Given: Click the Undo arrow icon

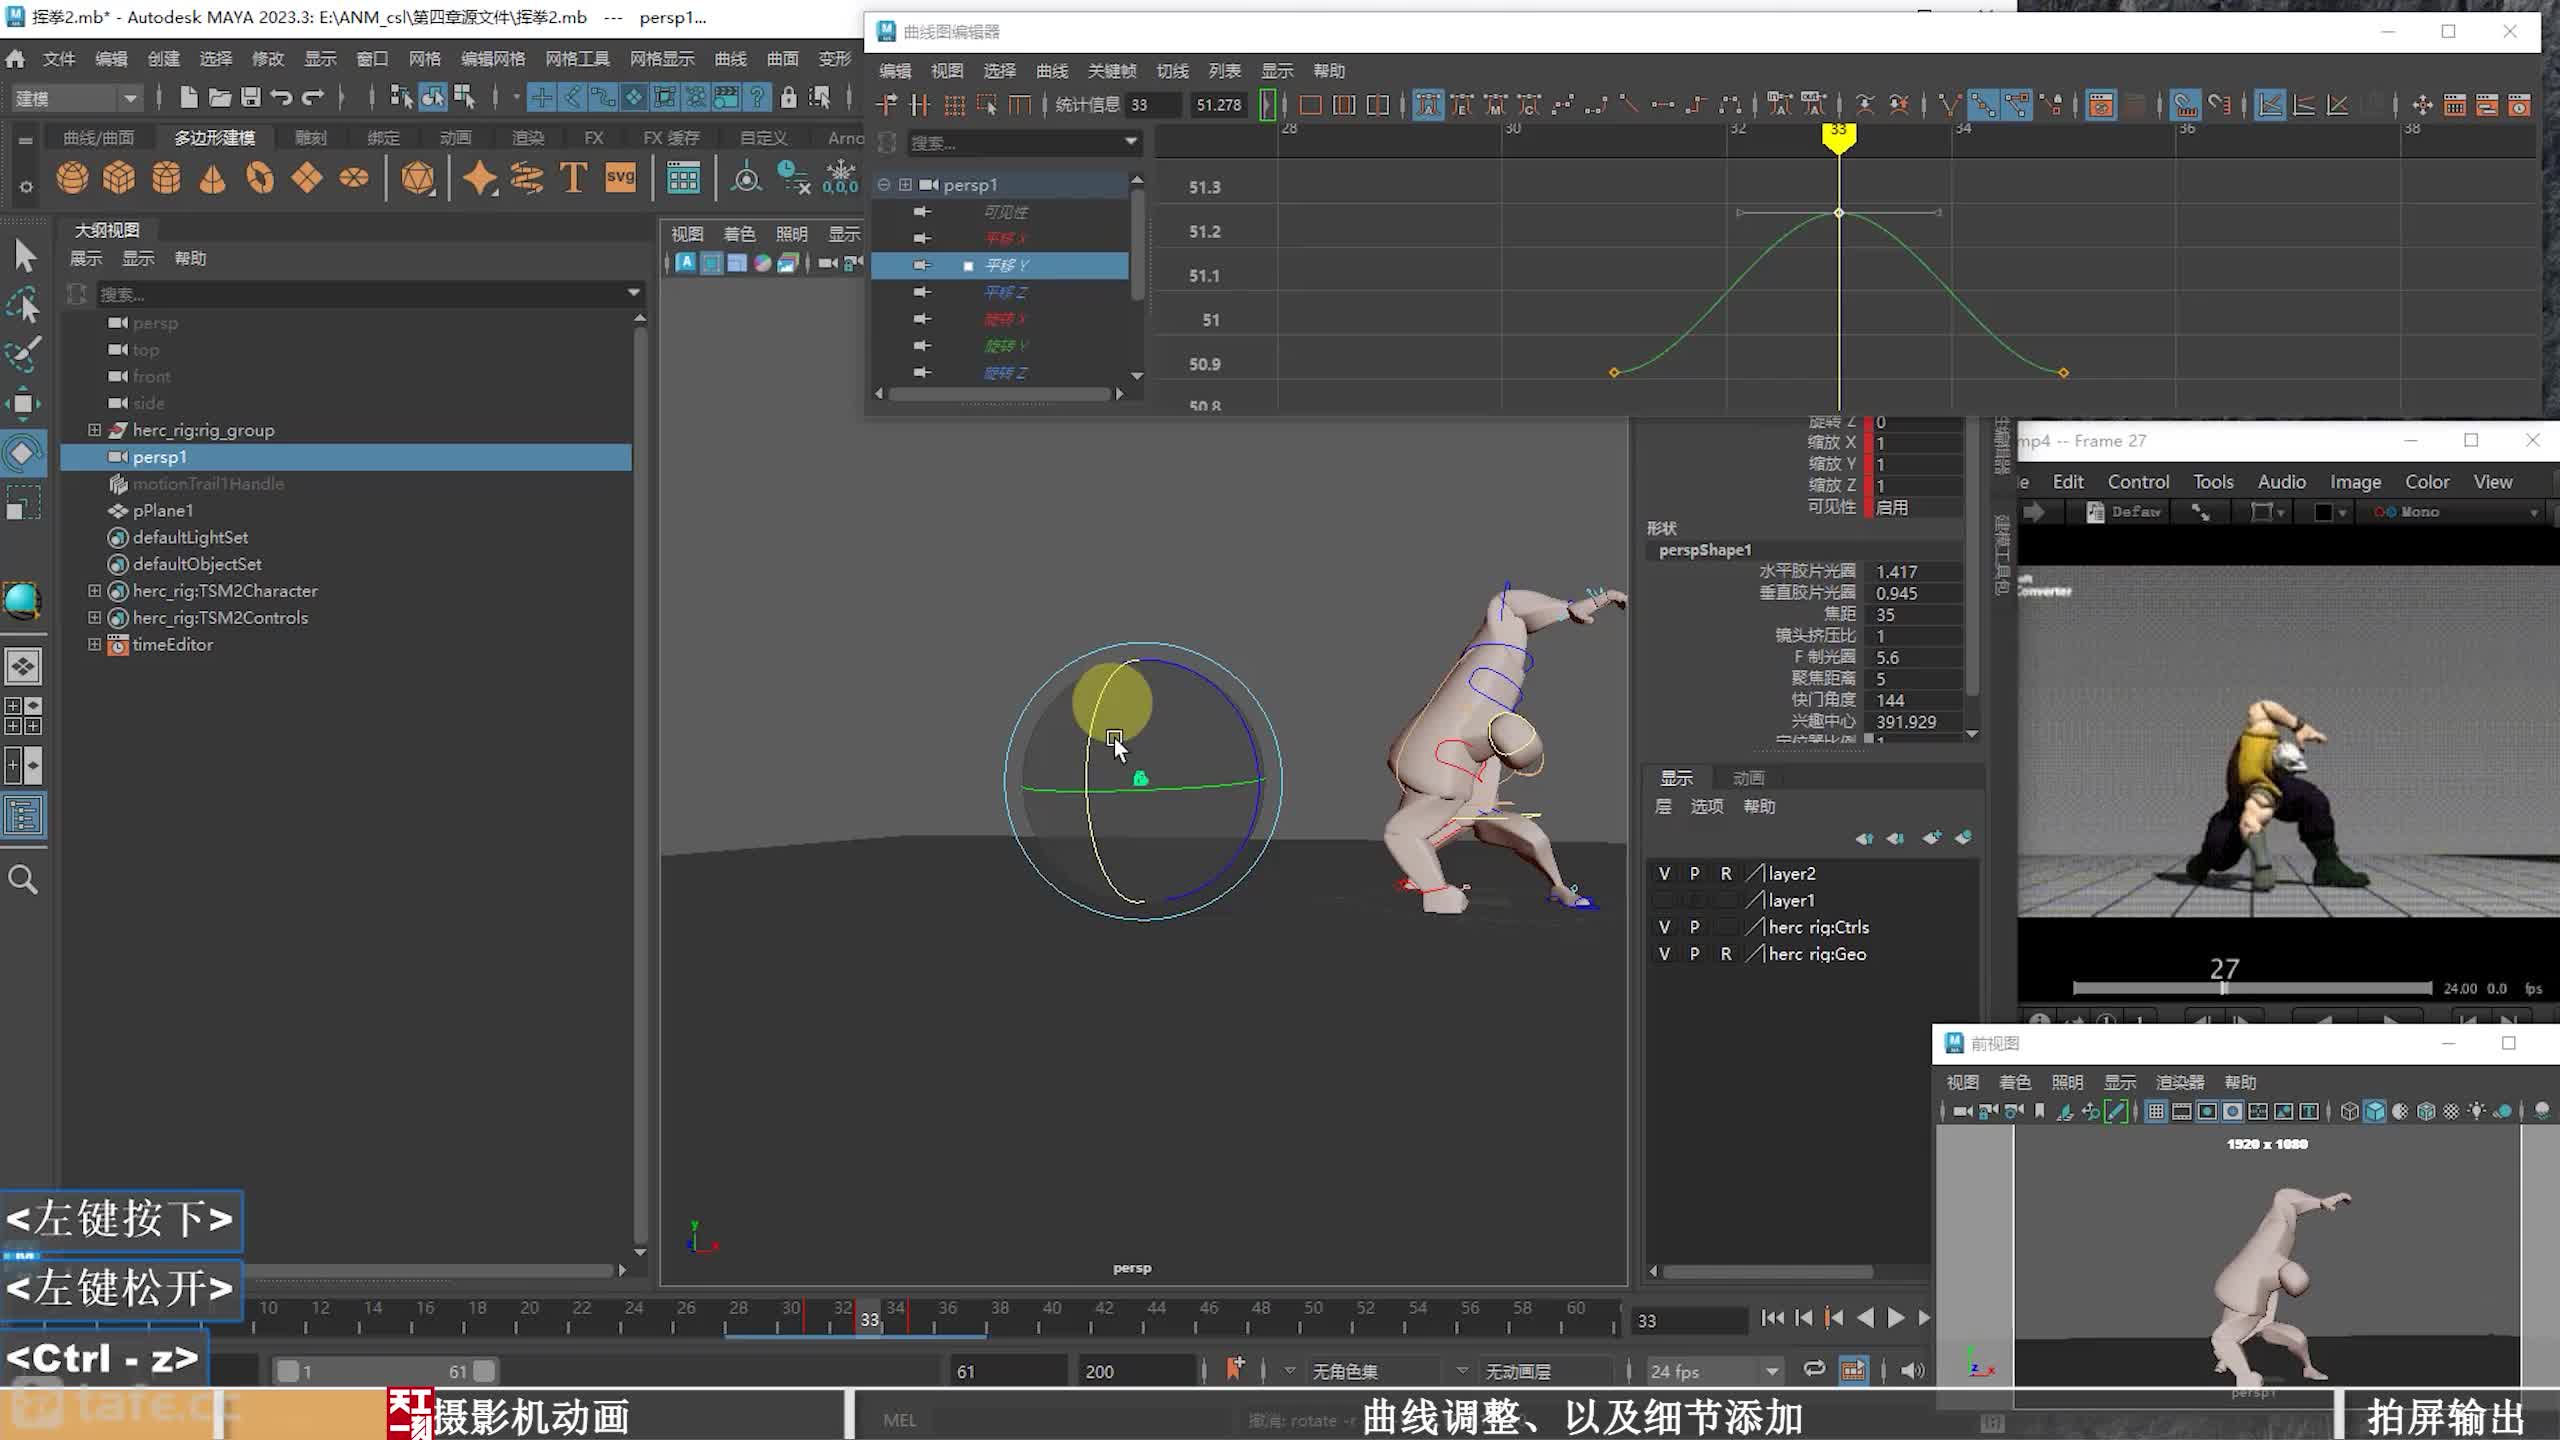Looking at the screenshot, I should (x=282, y=97).
